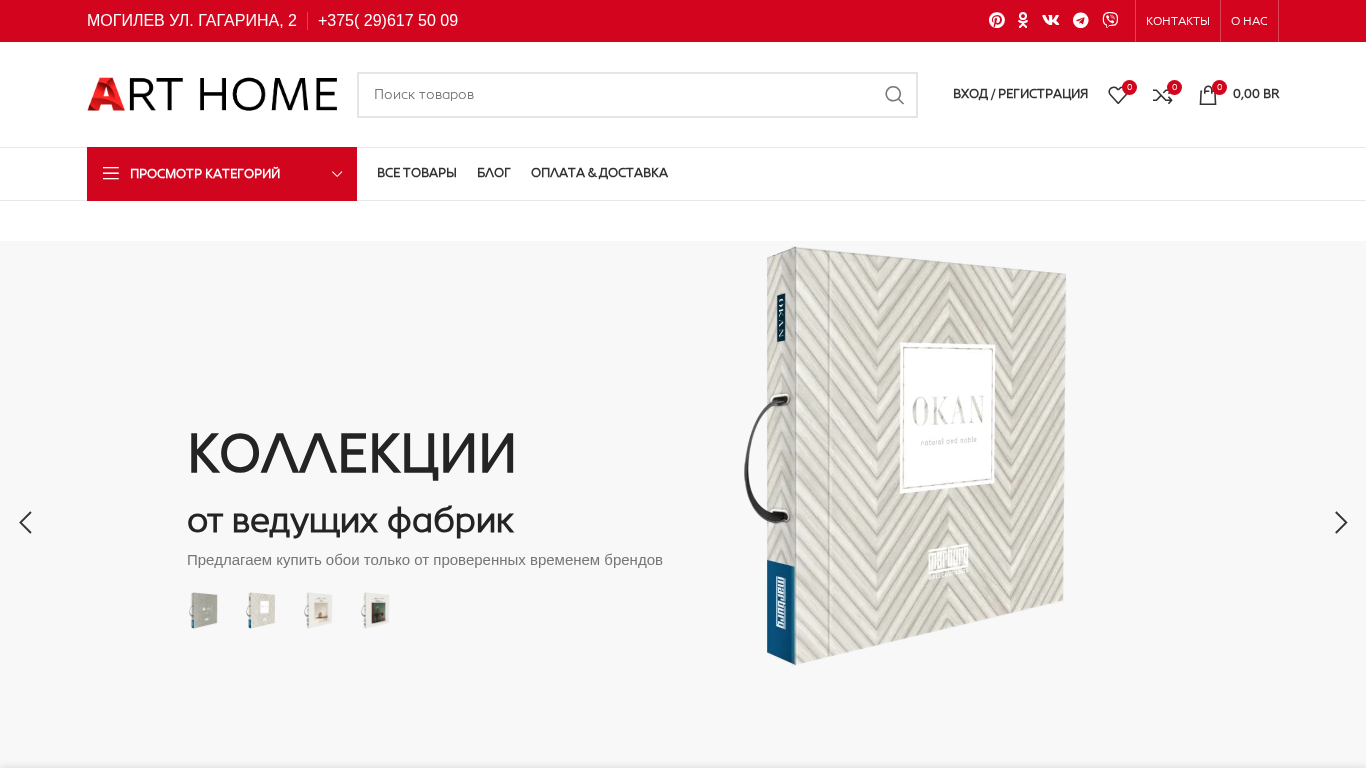Viewport: 1366px width, 768px height.
Task: Open the compare products shuffle icon
Action: click(x=1162, y=95)
